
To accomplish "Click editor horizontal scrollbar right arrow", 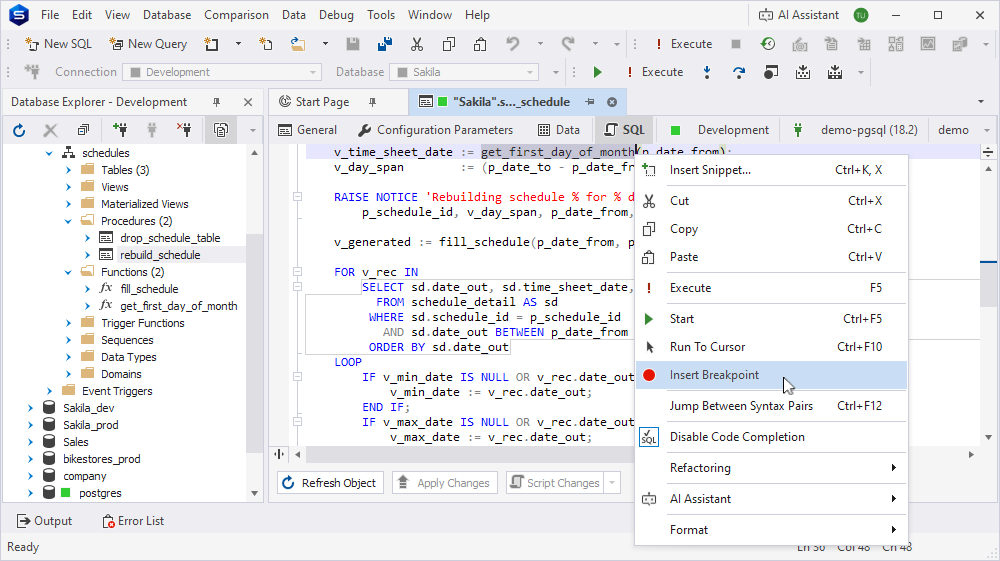I will pyautogui.click(x=971, y=455).
